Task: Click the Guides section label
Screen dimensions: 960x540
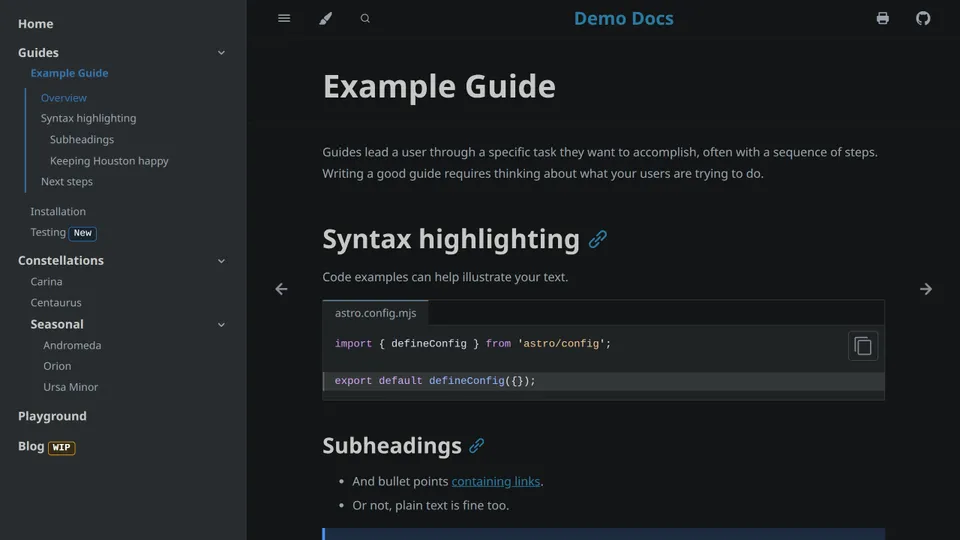Action: (38, 53)
